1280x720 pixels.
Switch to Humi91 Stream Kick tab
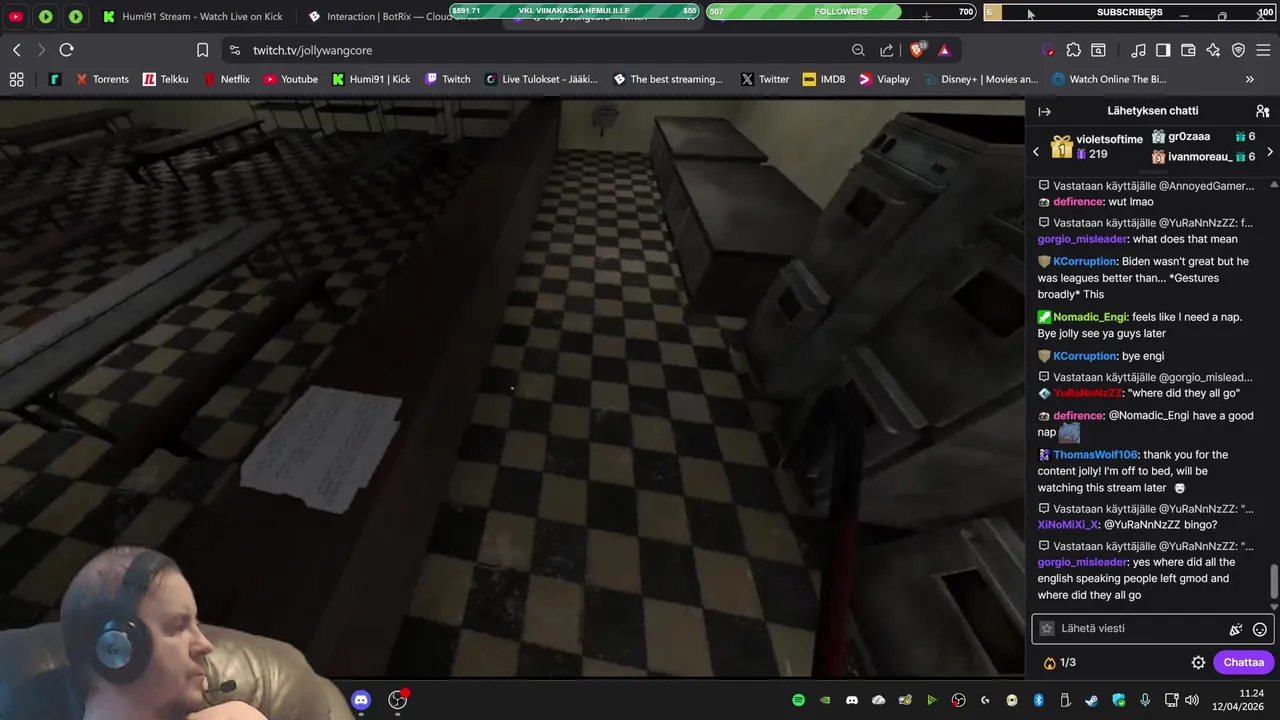(x=195, y=16)
